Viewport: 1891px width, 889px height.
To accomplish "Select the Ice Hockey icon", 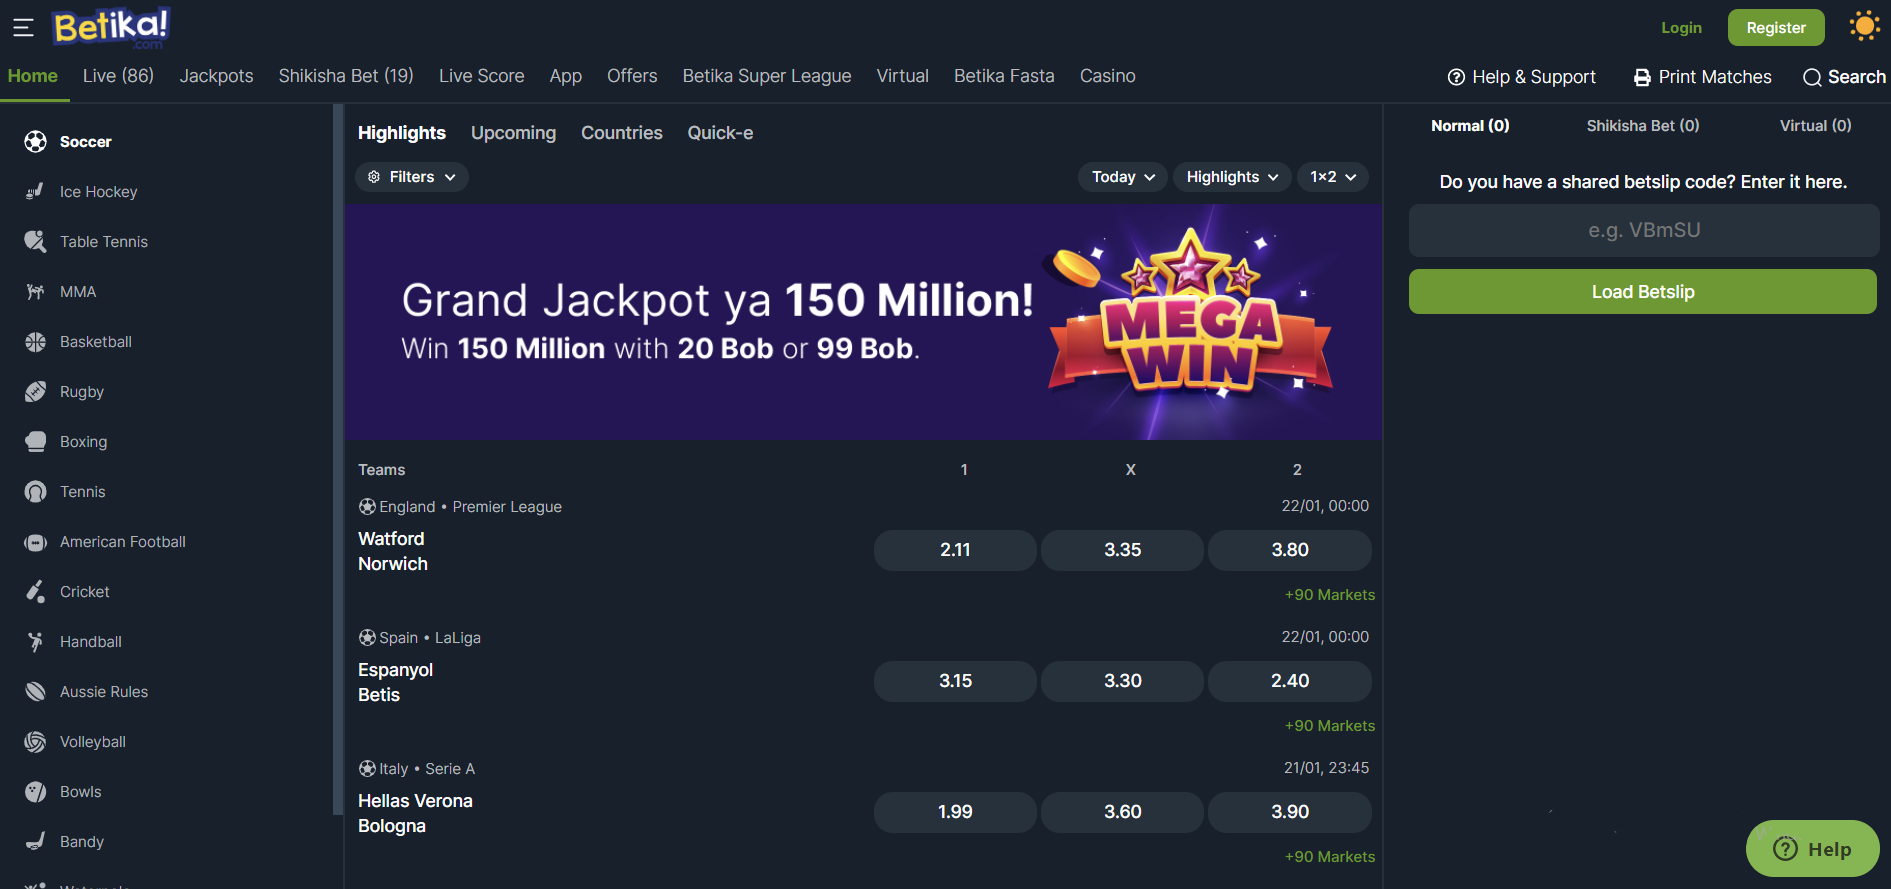I will coord(36,192).
